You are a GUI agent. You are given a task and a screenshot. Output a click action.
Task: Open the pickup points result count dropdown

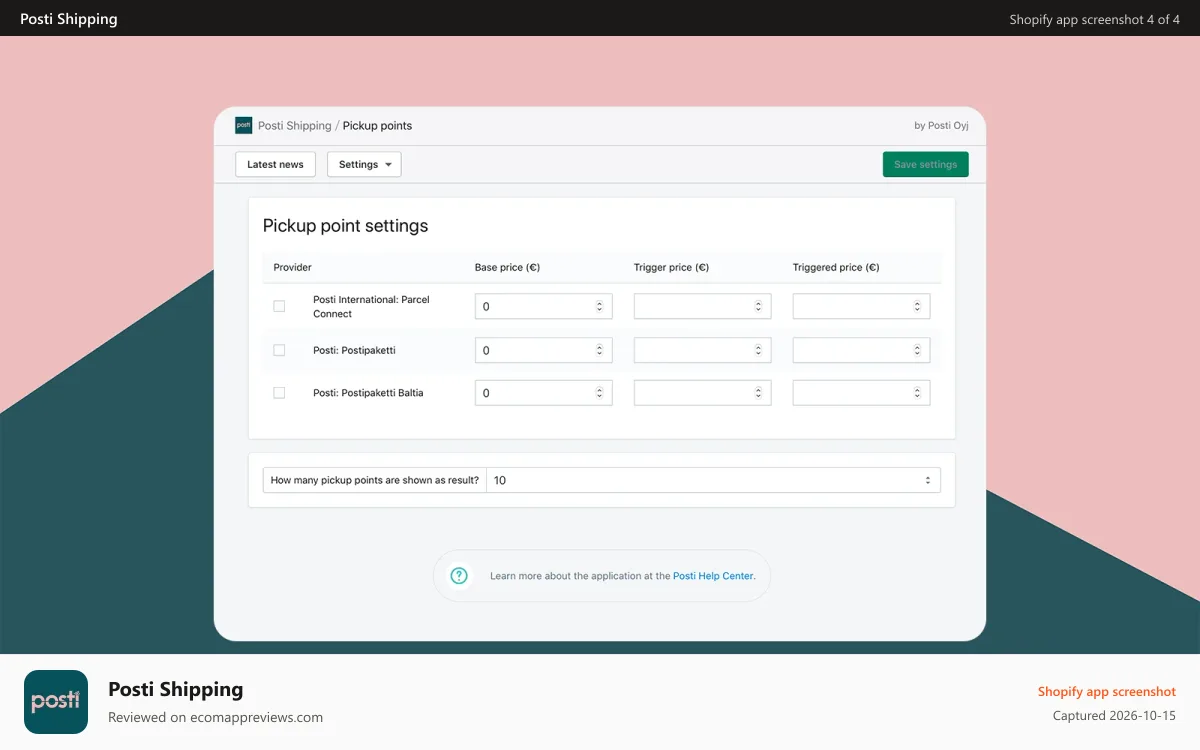[713, 480]
